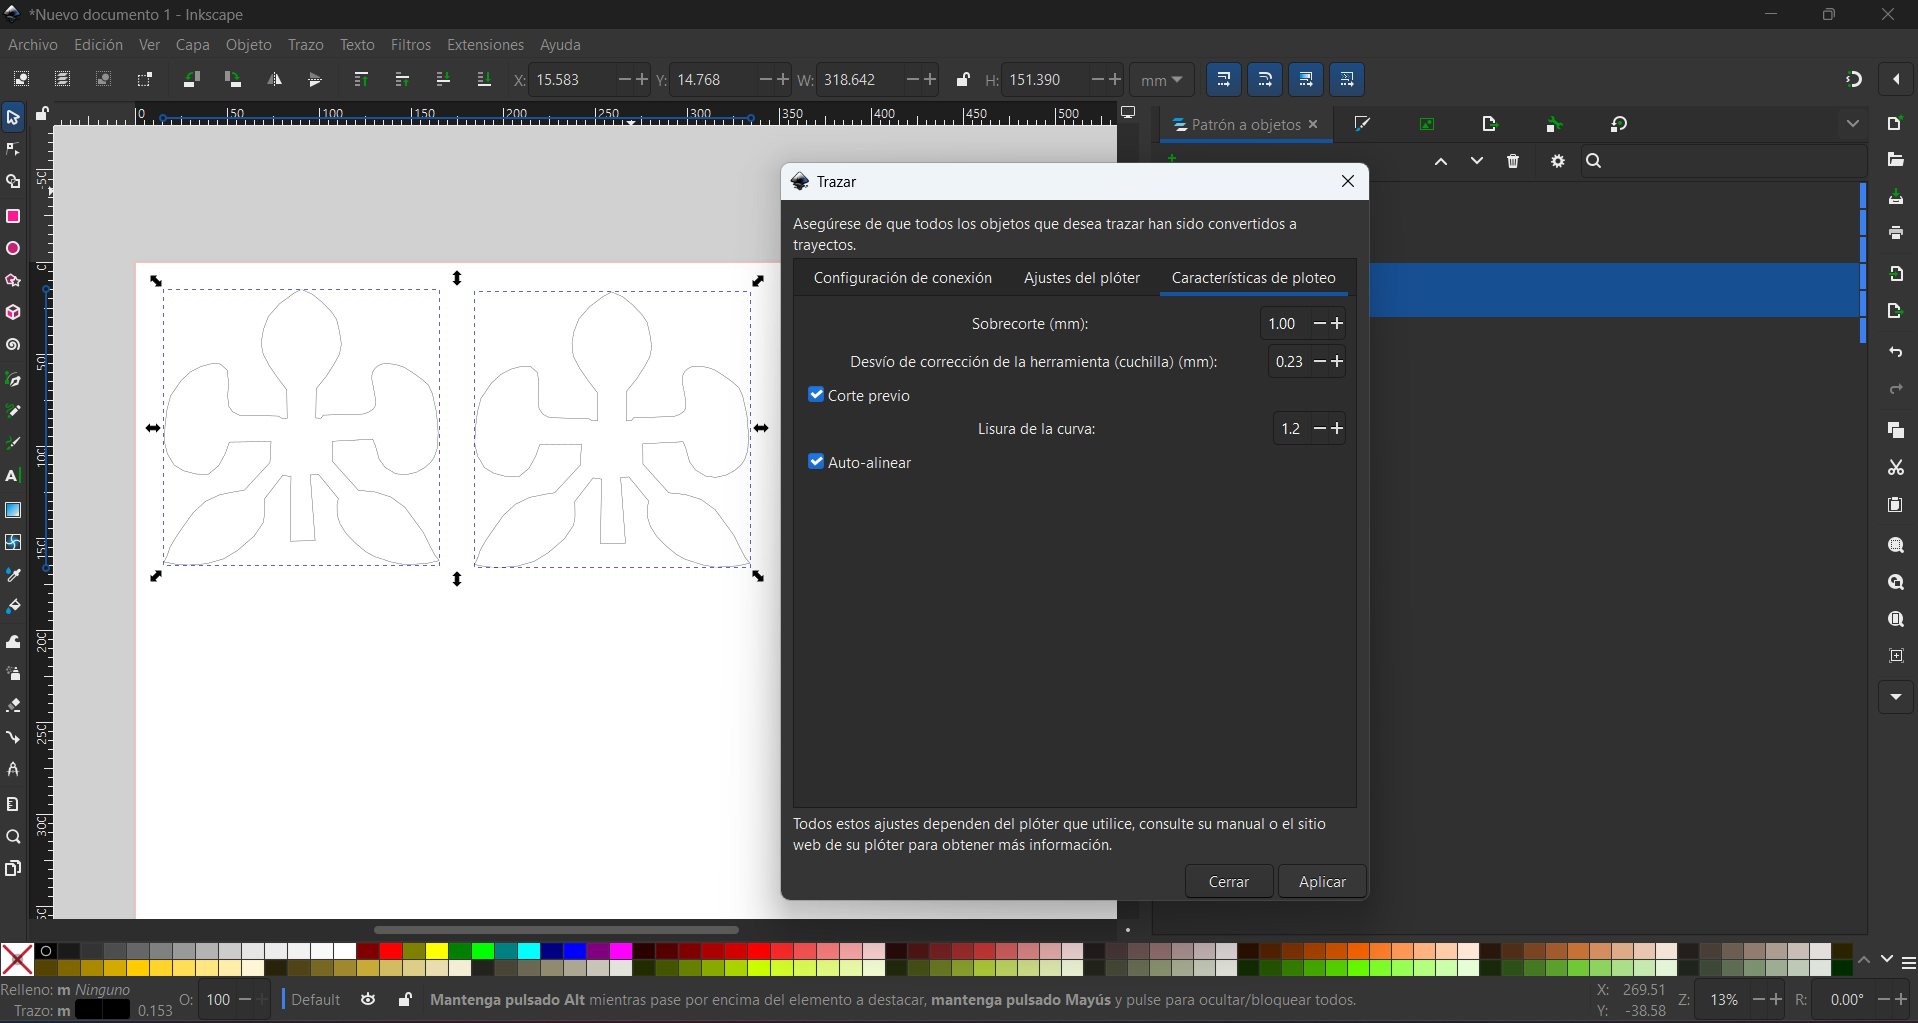Expand more commands arrow in right bar
This screenshot has width=1918, height=1023.
click(1895, 697)
